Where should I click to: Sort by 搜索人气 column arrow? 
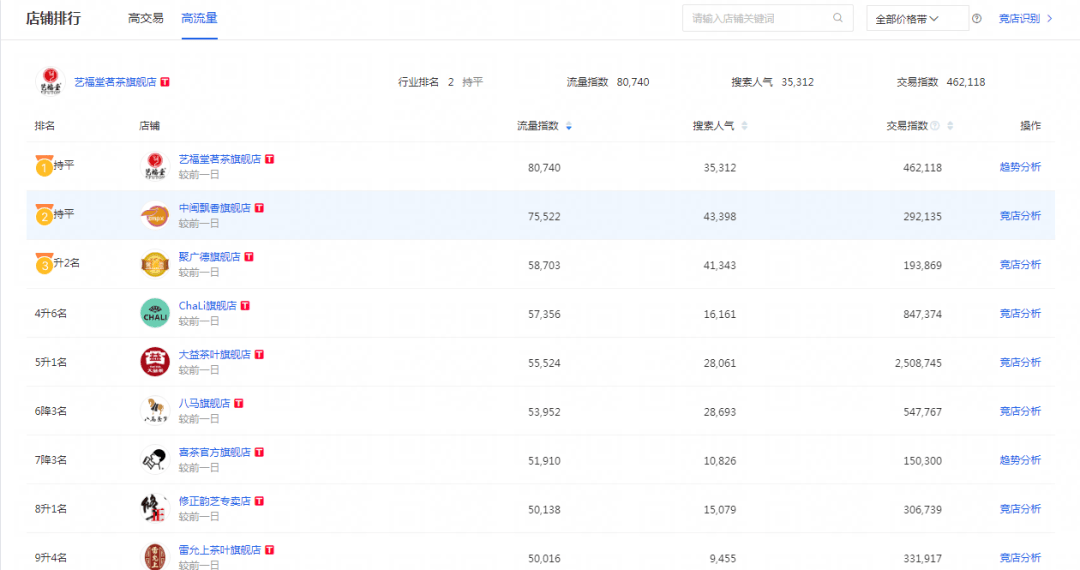[745, 126]
